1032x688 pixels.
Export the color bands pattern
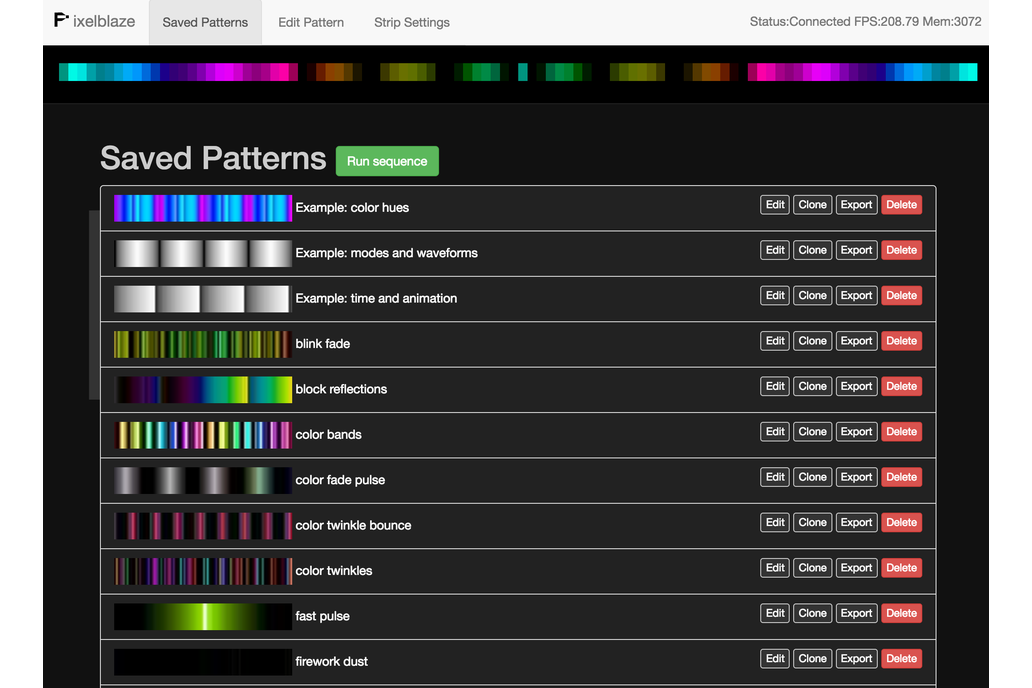pyautogui.click(x=856, y=432)
